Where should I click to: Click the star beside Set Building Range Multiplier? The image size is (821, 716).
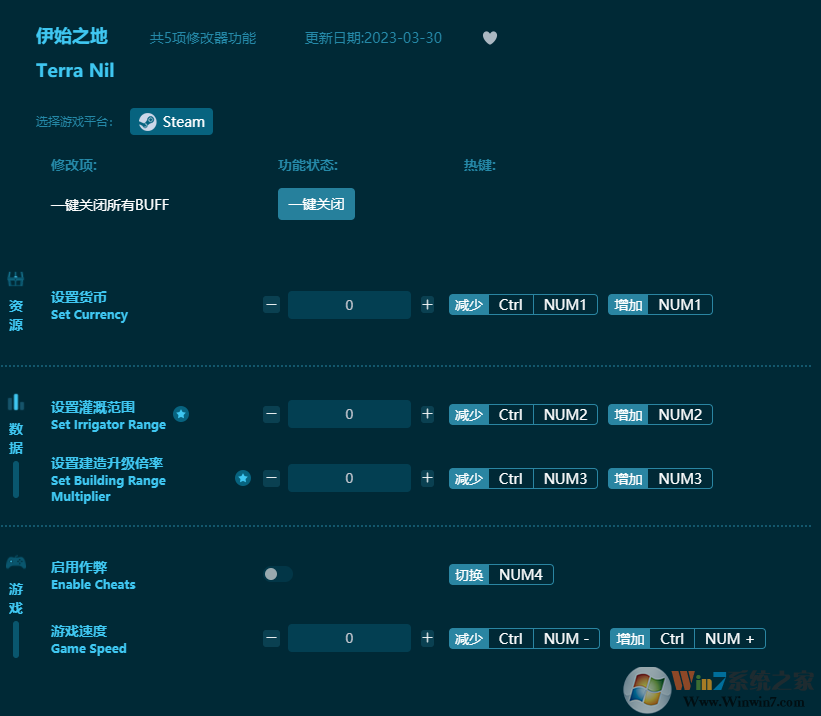click(x=242, y=478)
